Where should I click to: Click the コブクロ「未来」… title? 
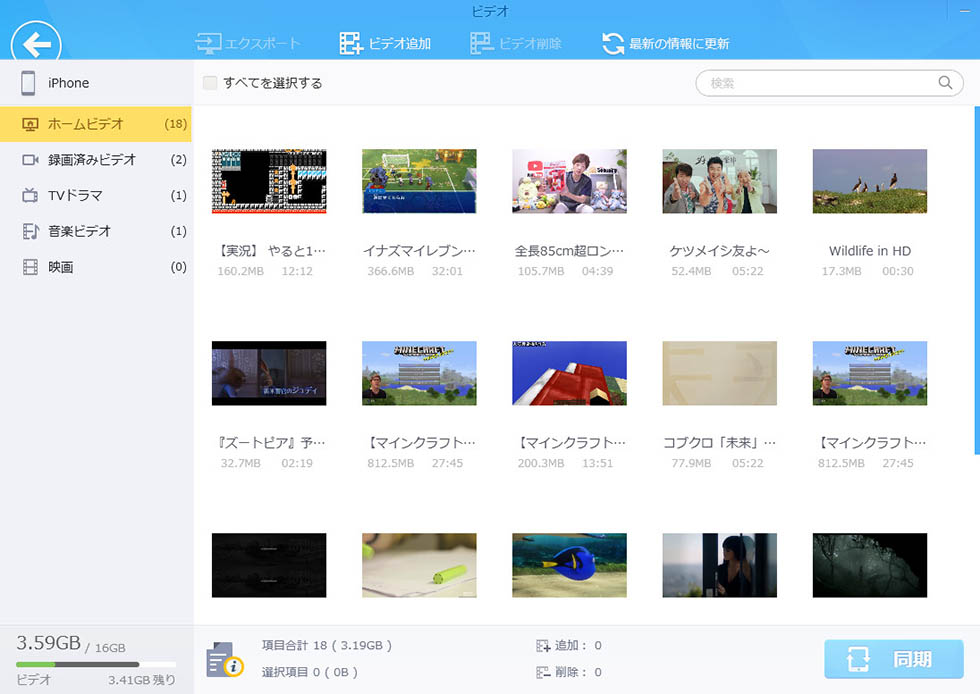[719, 443]
